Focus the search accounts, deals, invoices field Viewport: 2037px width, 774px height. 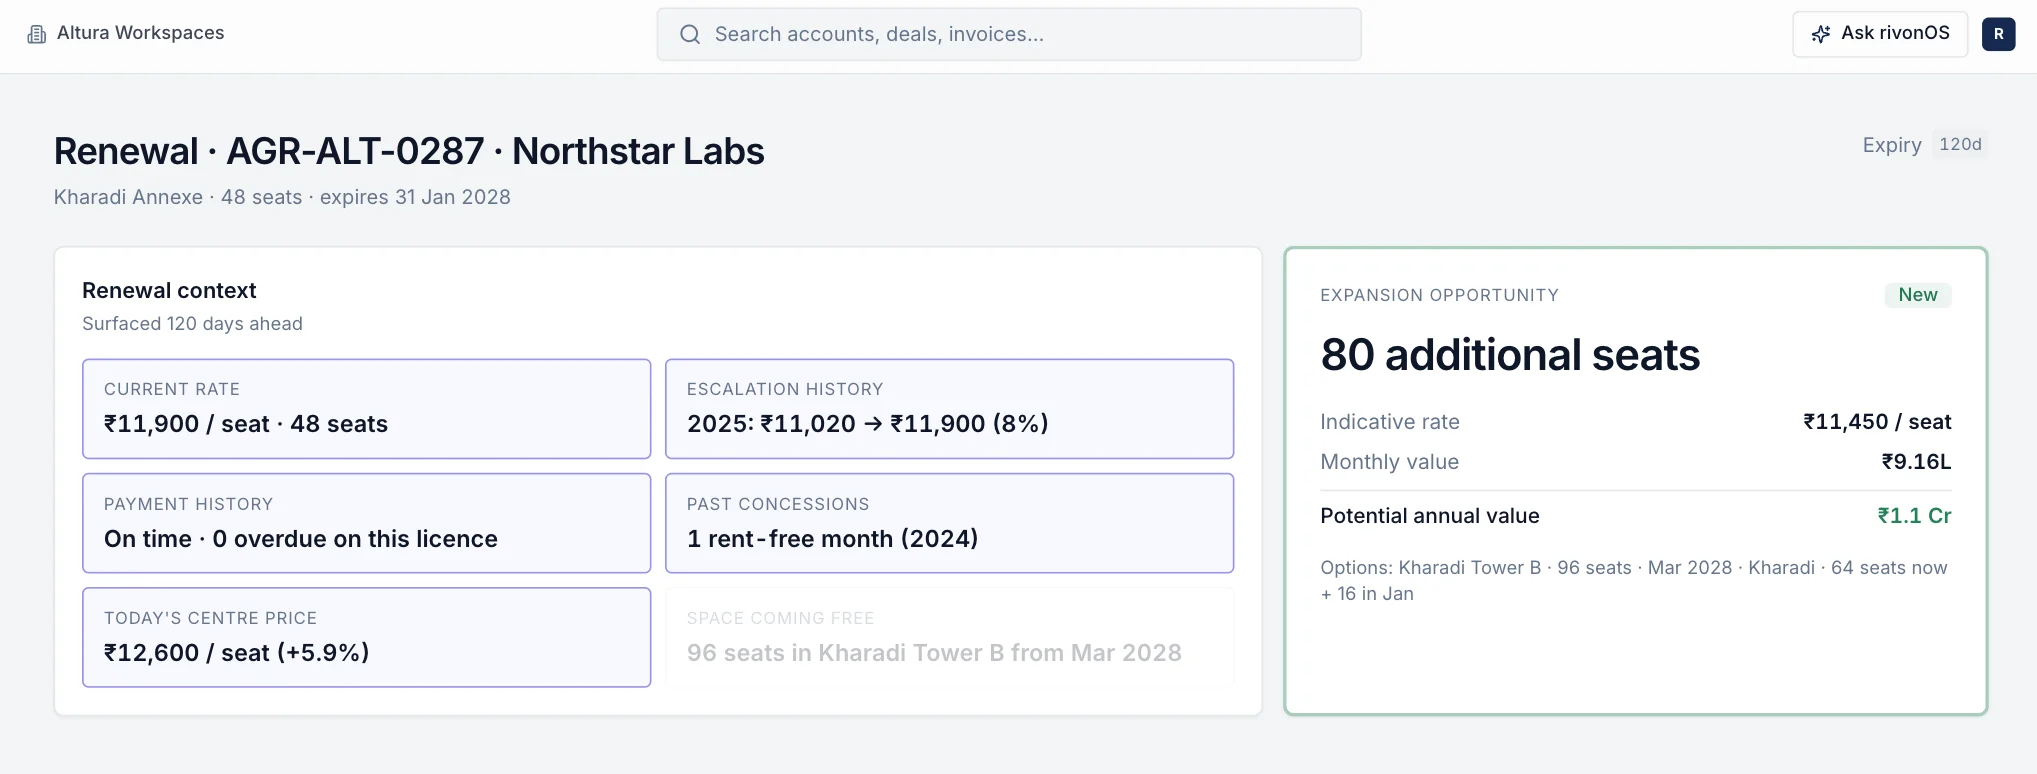coord(1009,34)
